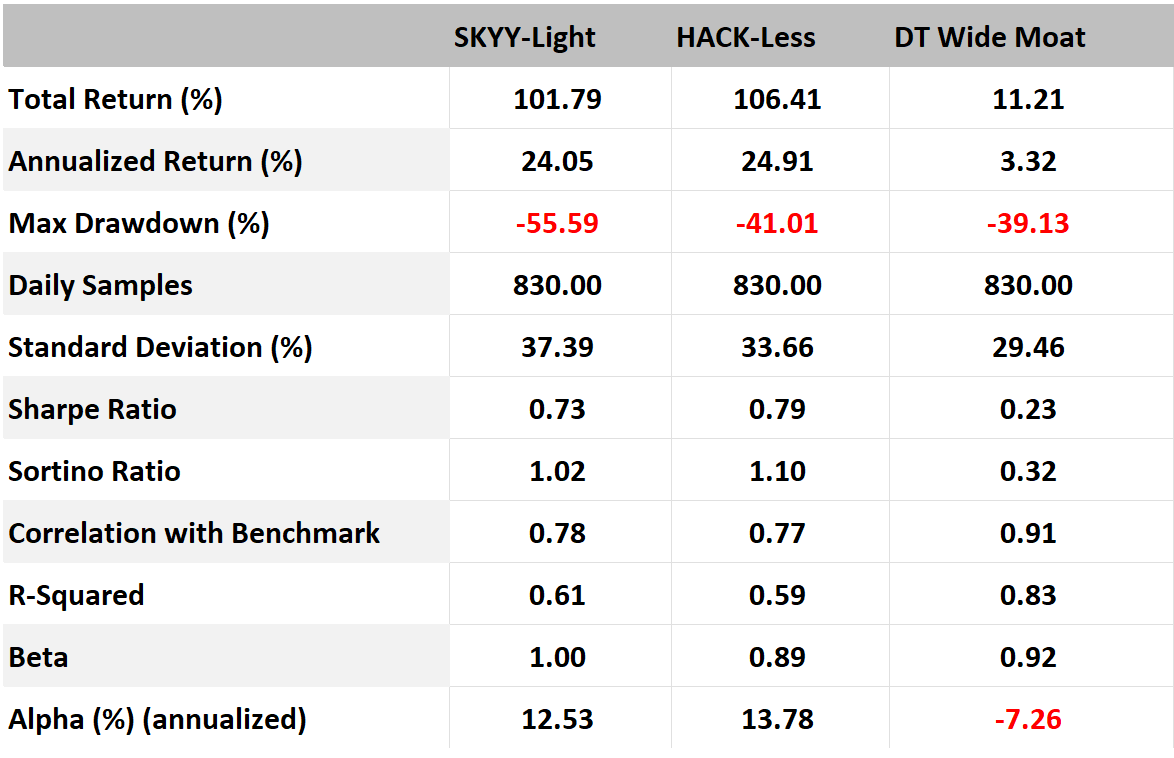Select the Standard Deviation (%) row label
The height and width of the screenshot is (758, 1174).
[x=160, y=348]
